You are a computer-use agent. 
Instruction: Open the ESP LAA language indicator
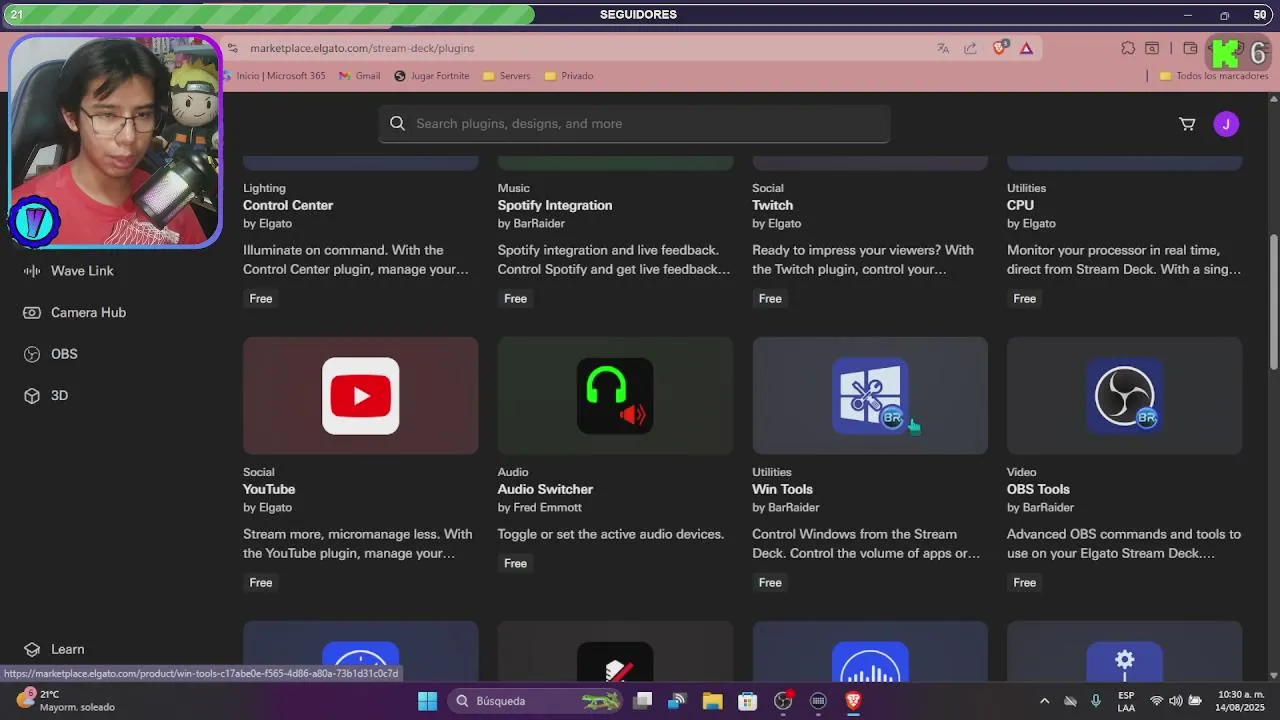coord(1126,701)
